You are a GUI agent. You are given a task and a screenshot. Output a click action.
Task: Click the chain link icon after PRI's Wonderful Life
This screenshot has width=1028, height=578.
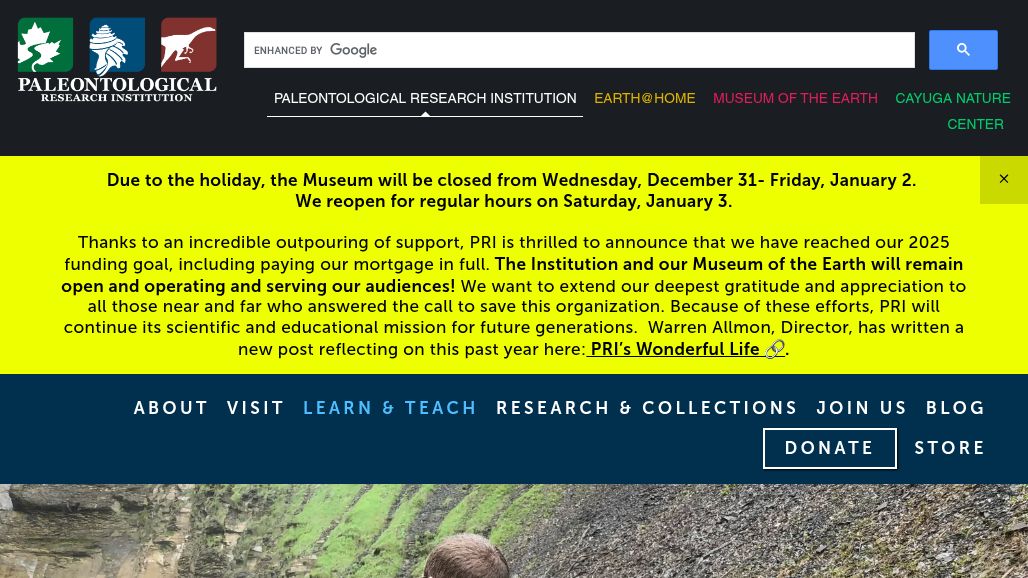pyautogui.click(x=774, y=349)
